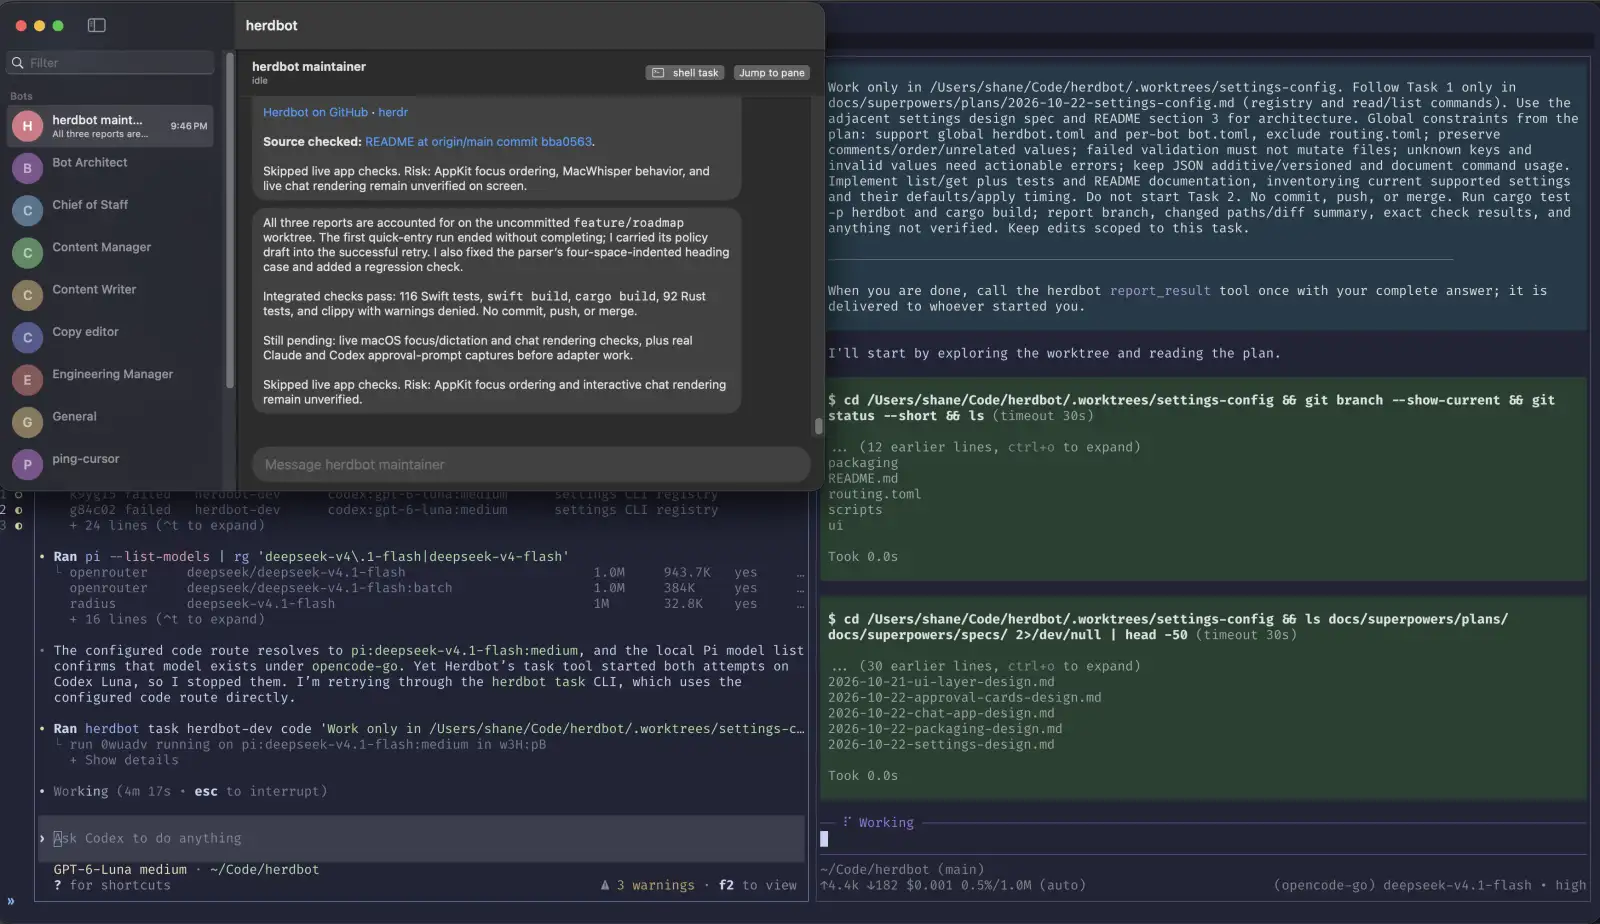The height and width of the screenshot is (924, 1600).
Task: Click the bot list sidebar scrollbar
Action: tap(230, 220)
